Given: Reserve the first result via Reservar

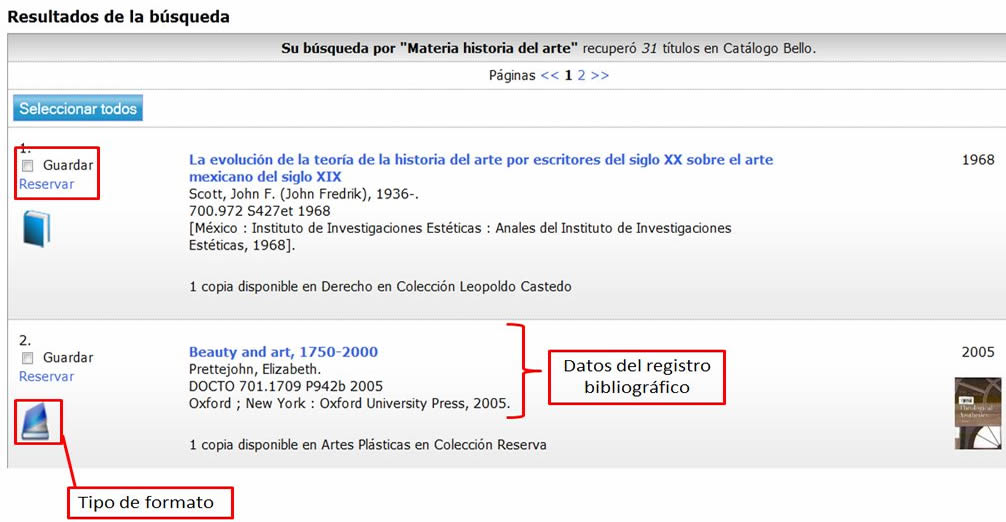Looking at the screenshot, I should click(46, 184).
